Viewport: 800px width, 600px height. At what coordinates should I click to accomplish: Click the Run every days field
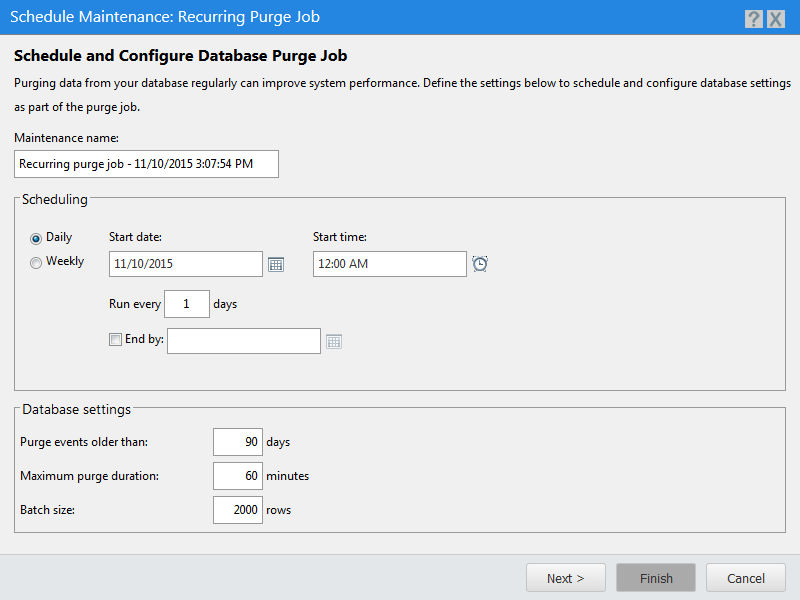pos(186,304)
